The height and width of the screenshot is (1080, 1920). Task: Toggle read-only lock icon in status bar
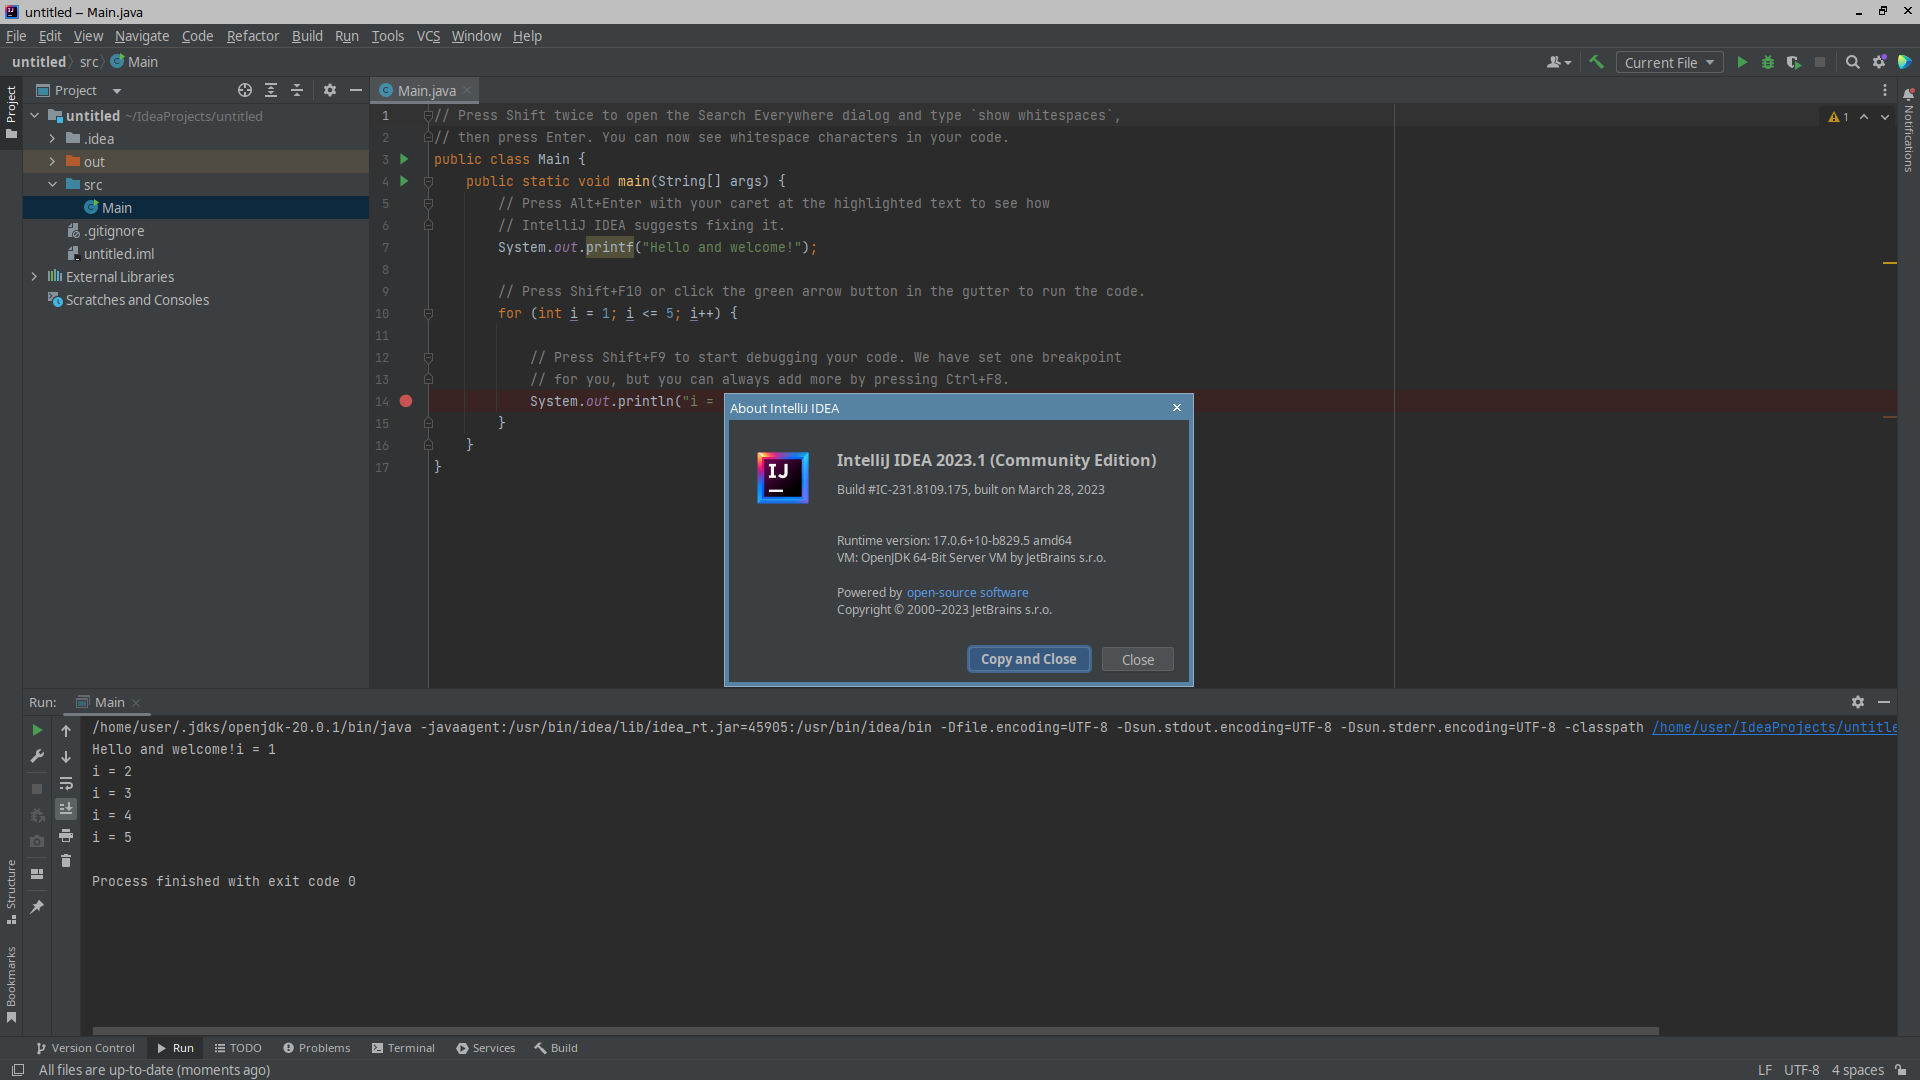[x=1900, y=1070]
